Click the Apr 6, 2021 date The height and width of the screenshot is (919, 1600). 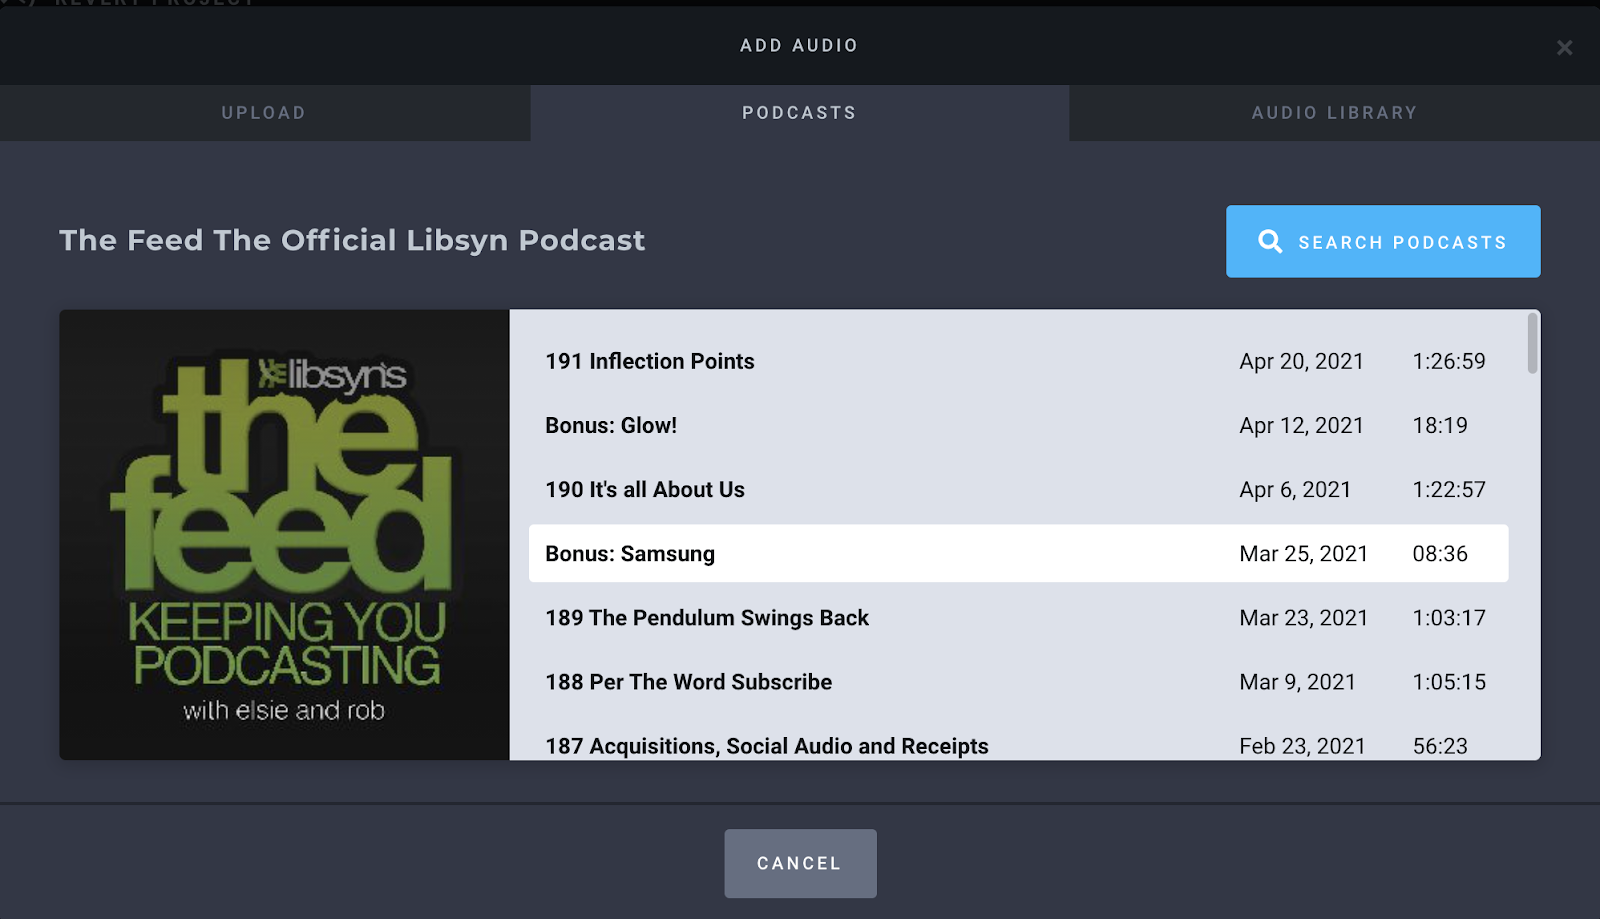1295,489
